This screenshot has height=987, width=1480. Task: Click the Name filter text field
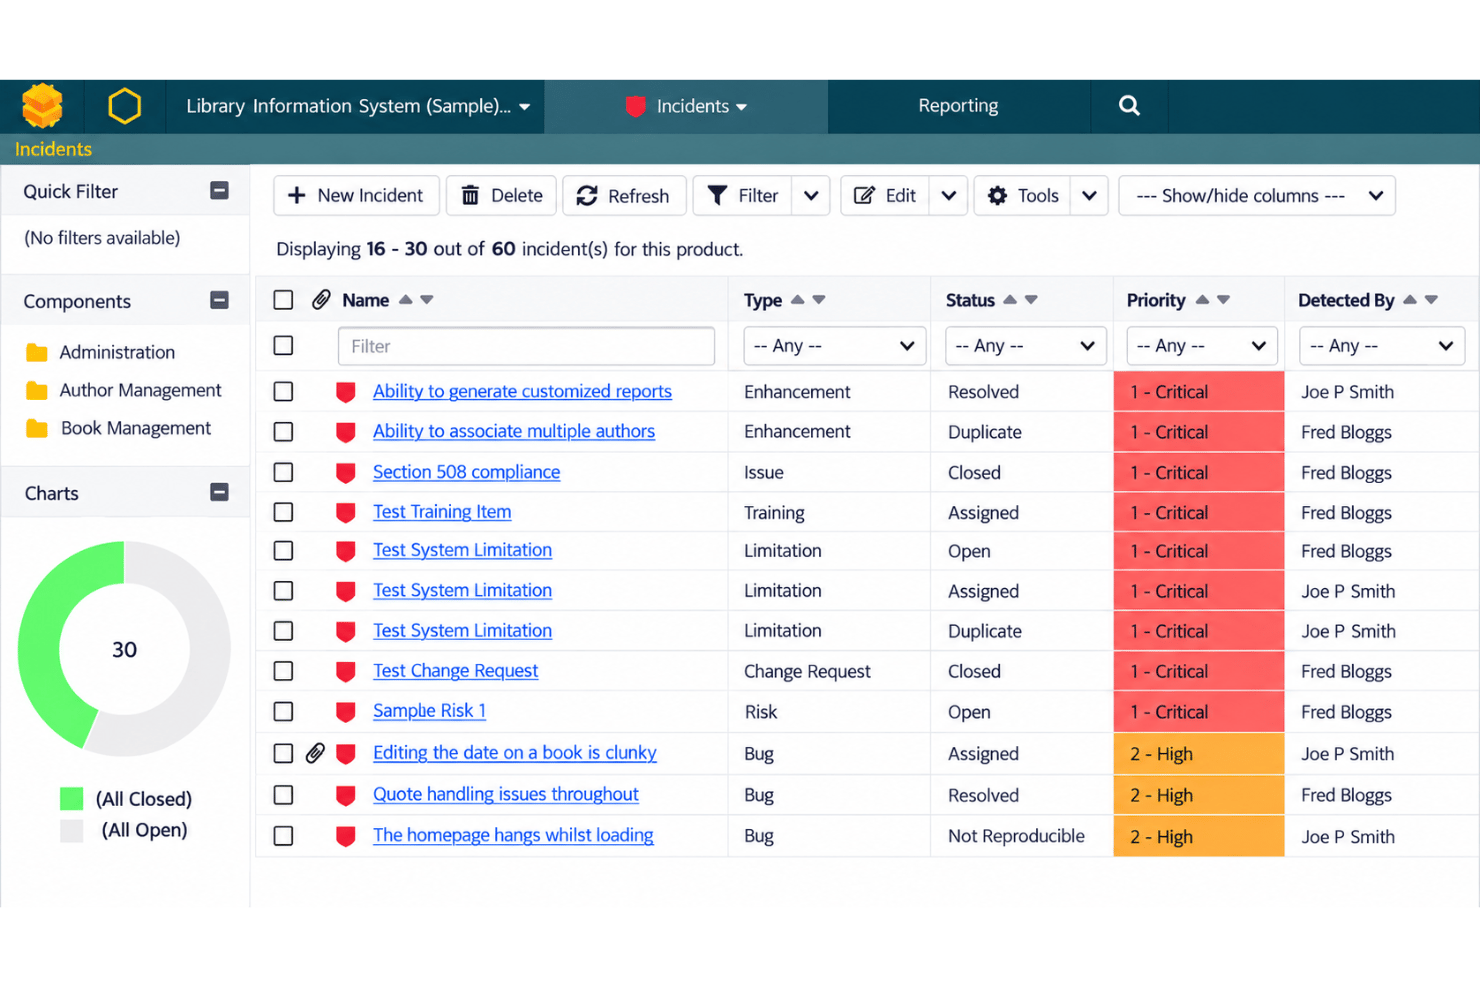(526, 346)
